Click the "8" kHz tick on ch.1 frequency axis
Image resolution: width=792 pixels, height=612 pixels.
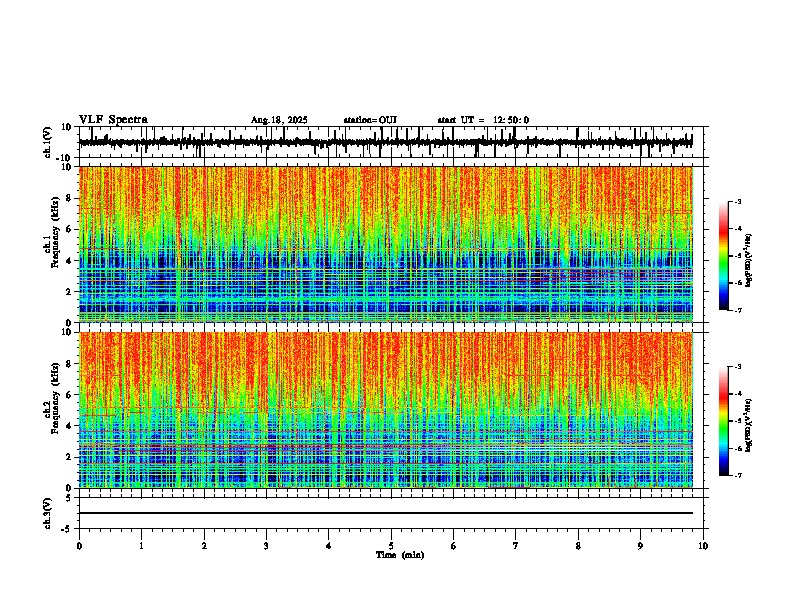pyautogui.click(x=70, y=198)
